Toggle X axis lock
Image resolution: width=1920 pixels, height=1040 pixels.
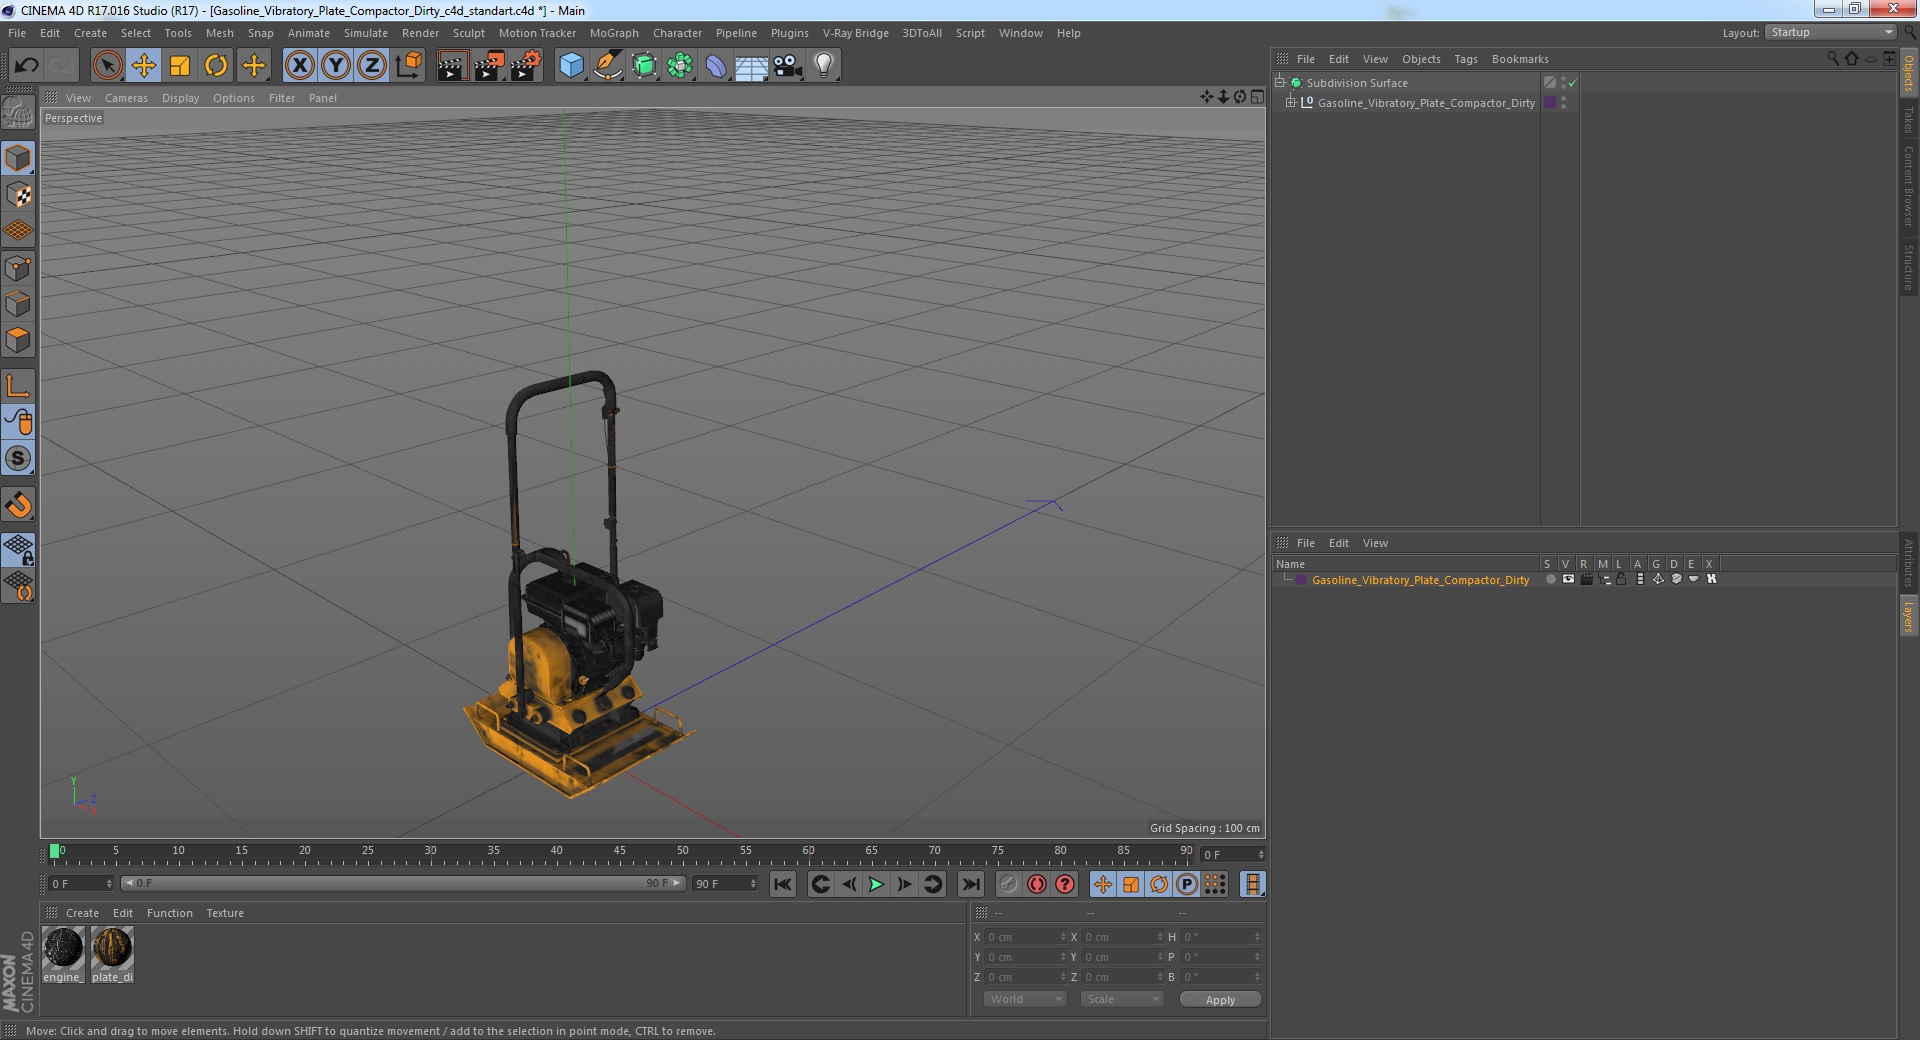pos(299,66)
